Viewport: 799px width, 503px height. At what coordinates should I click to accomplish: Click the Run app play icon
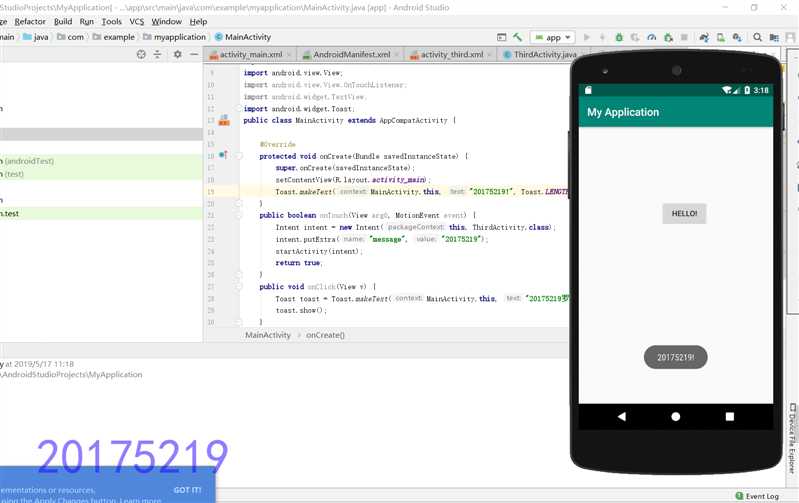[x=587, y=37]
